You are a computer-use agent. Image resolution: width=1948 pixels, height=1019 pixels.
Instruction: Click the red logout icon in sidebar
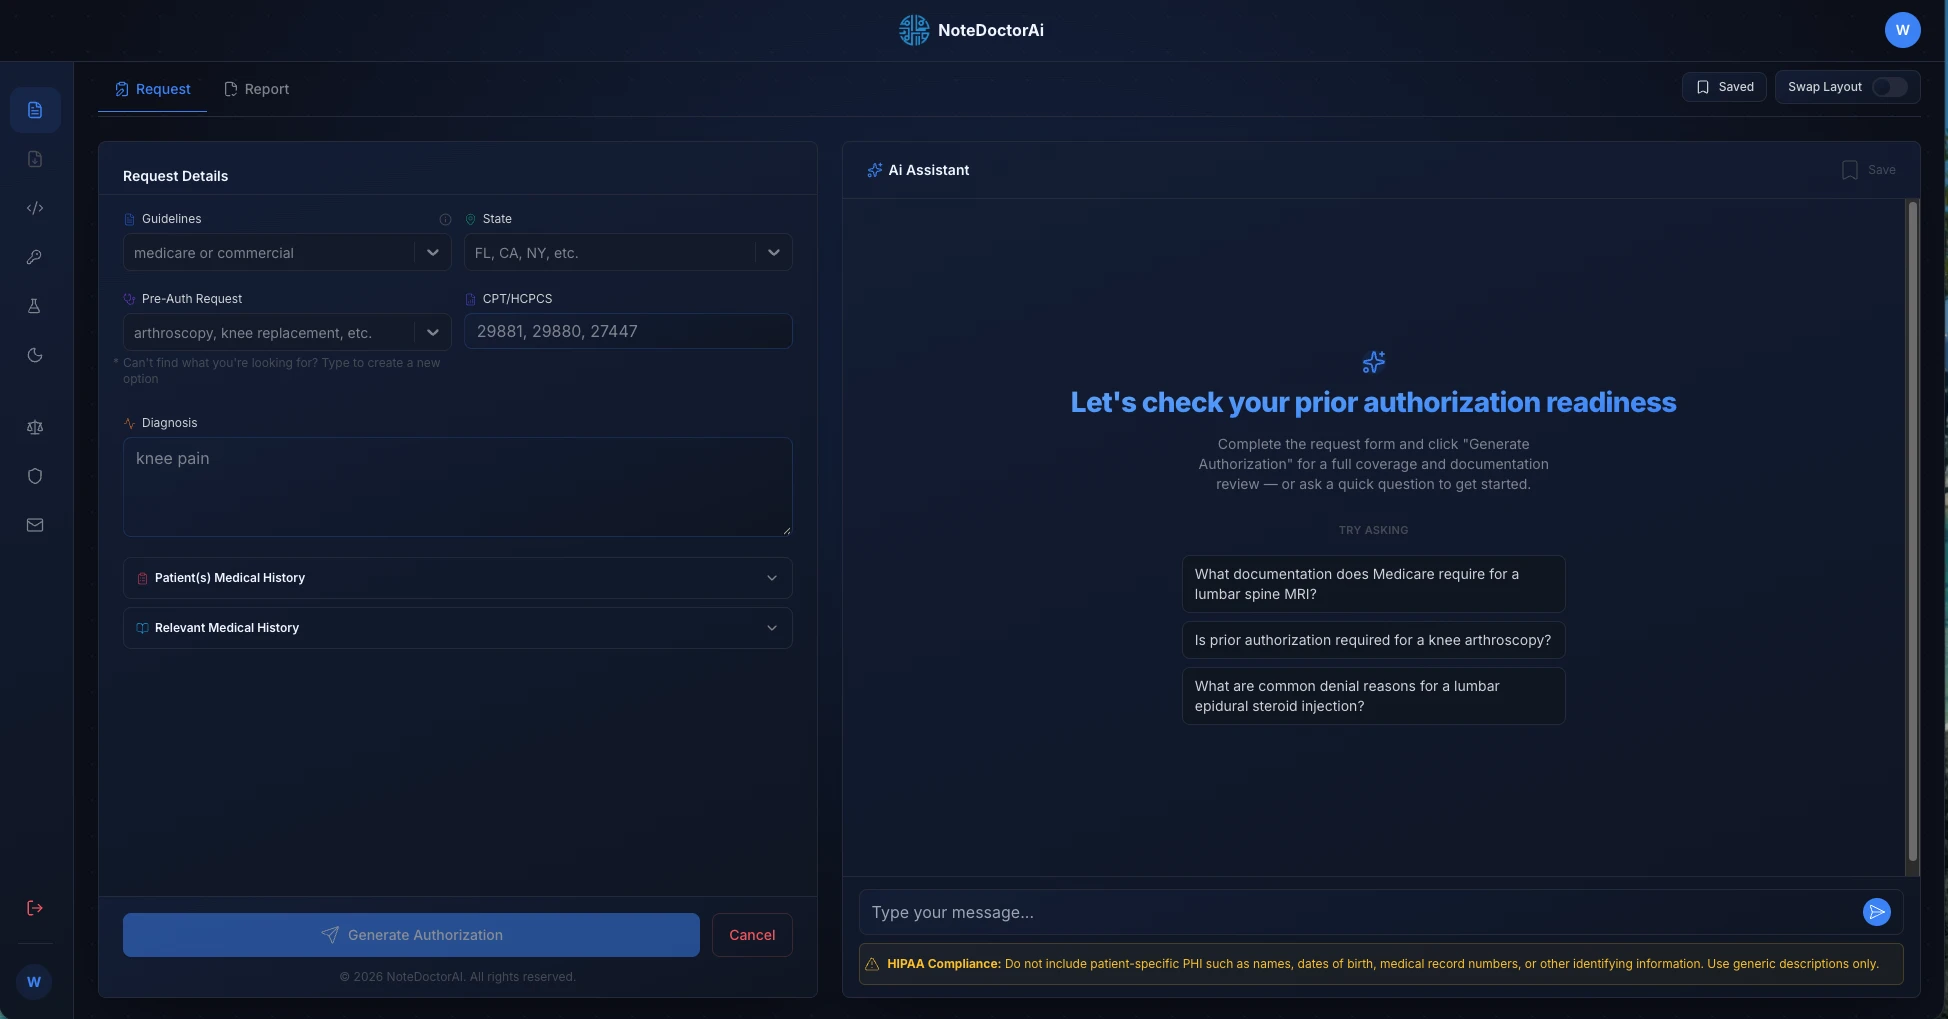pyautogui.click(x=35, y=908)
